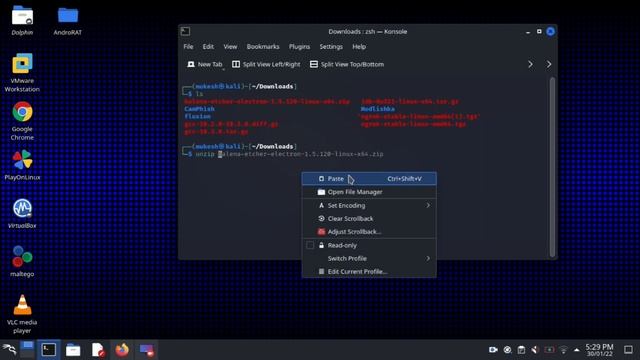Open the clipboard tray icon

click(521, 350)
